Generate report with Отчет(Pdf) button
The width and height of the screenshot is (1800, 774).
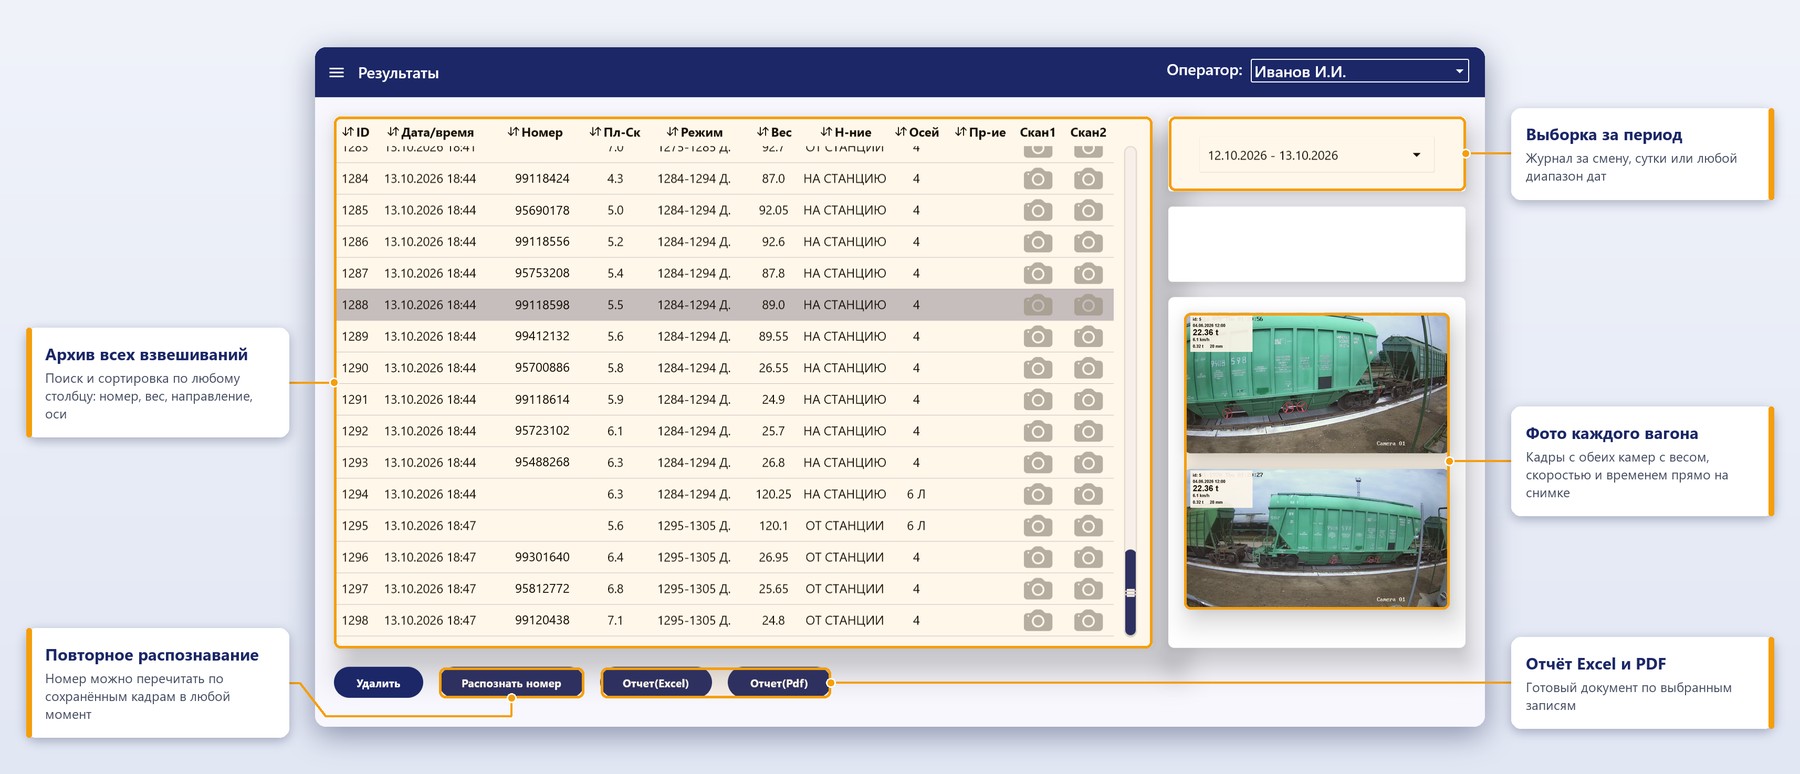coord(779,683)
